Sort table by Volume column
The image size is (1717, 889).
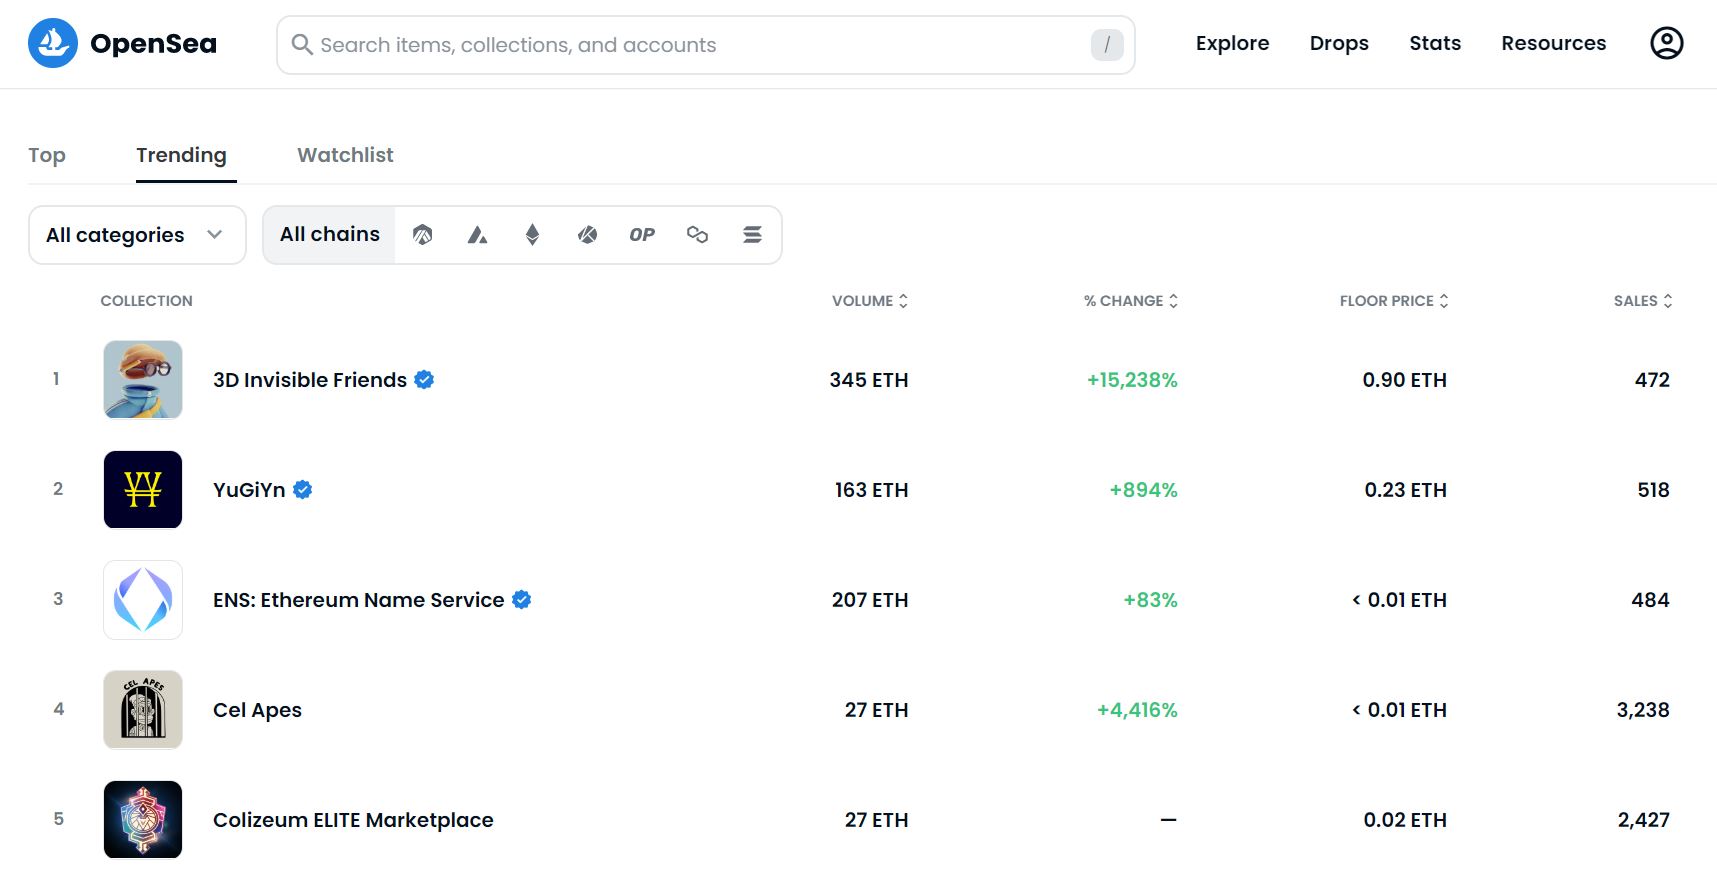870,300
